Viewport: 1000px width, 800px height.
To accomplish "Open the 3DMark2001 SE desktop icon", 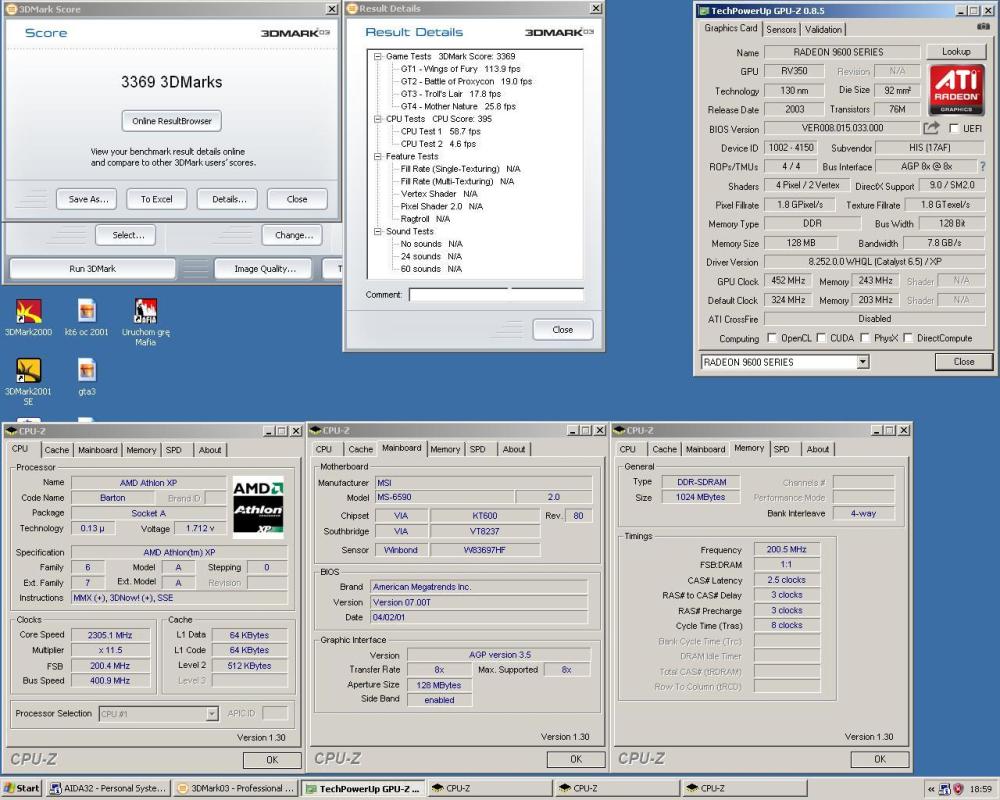I will point(28,372).
